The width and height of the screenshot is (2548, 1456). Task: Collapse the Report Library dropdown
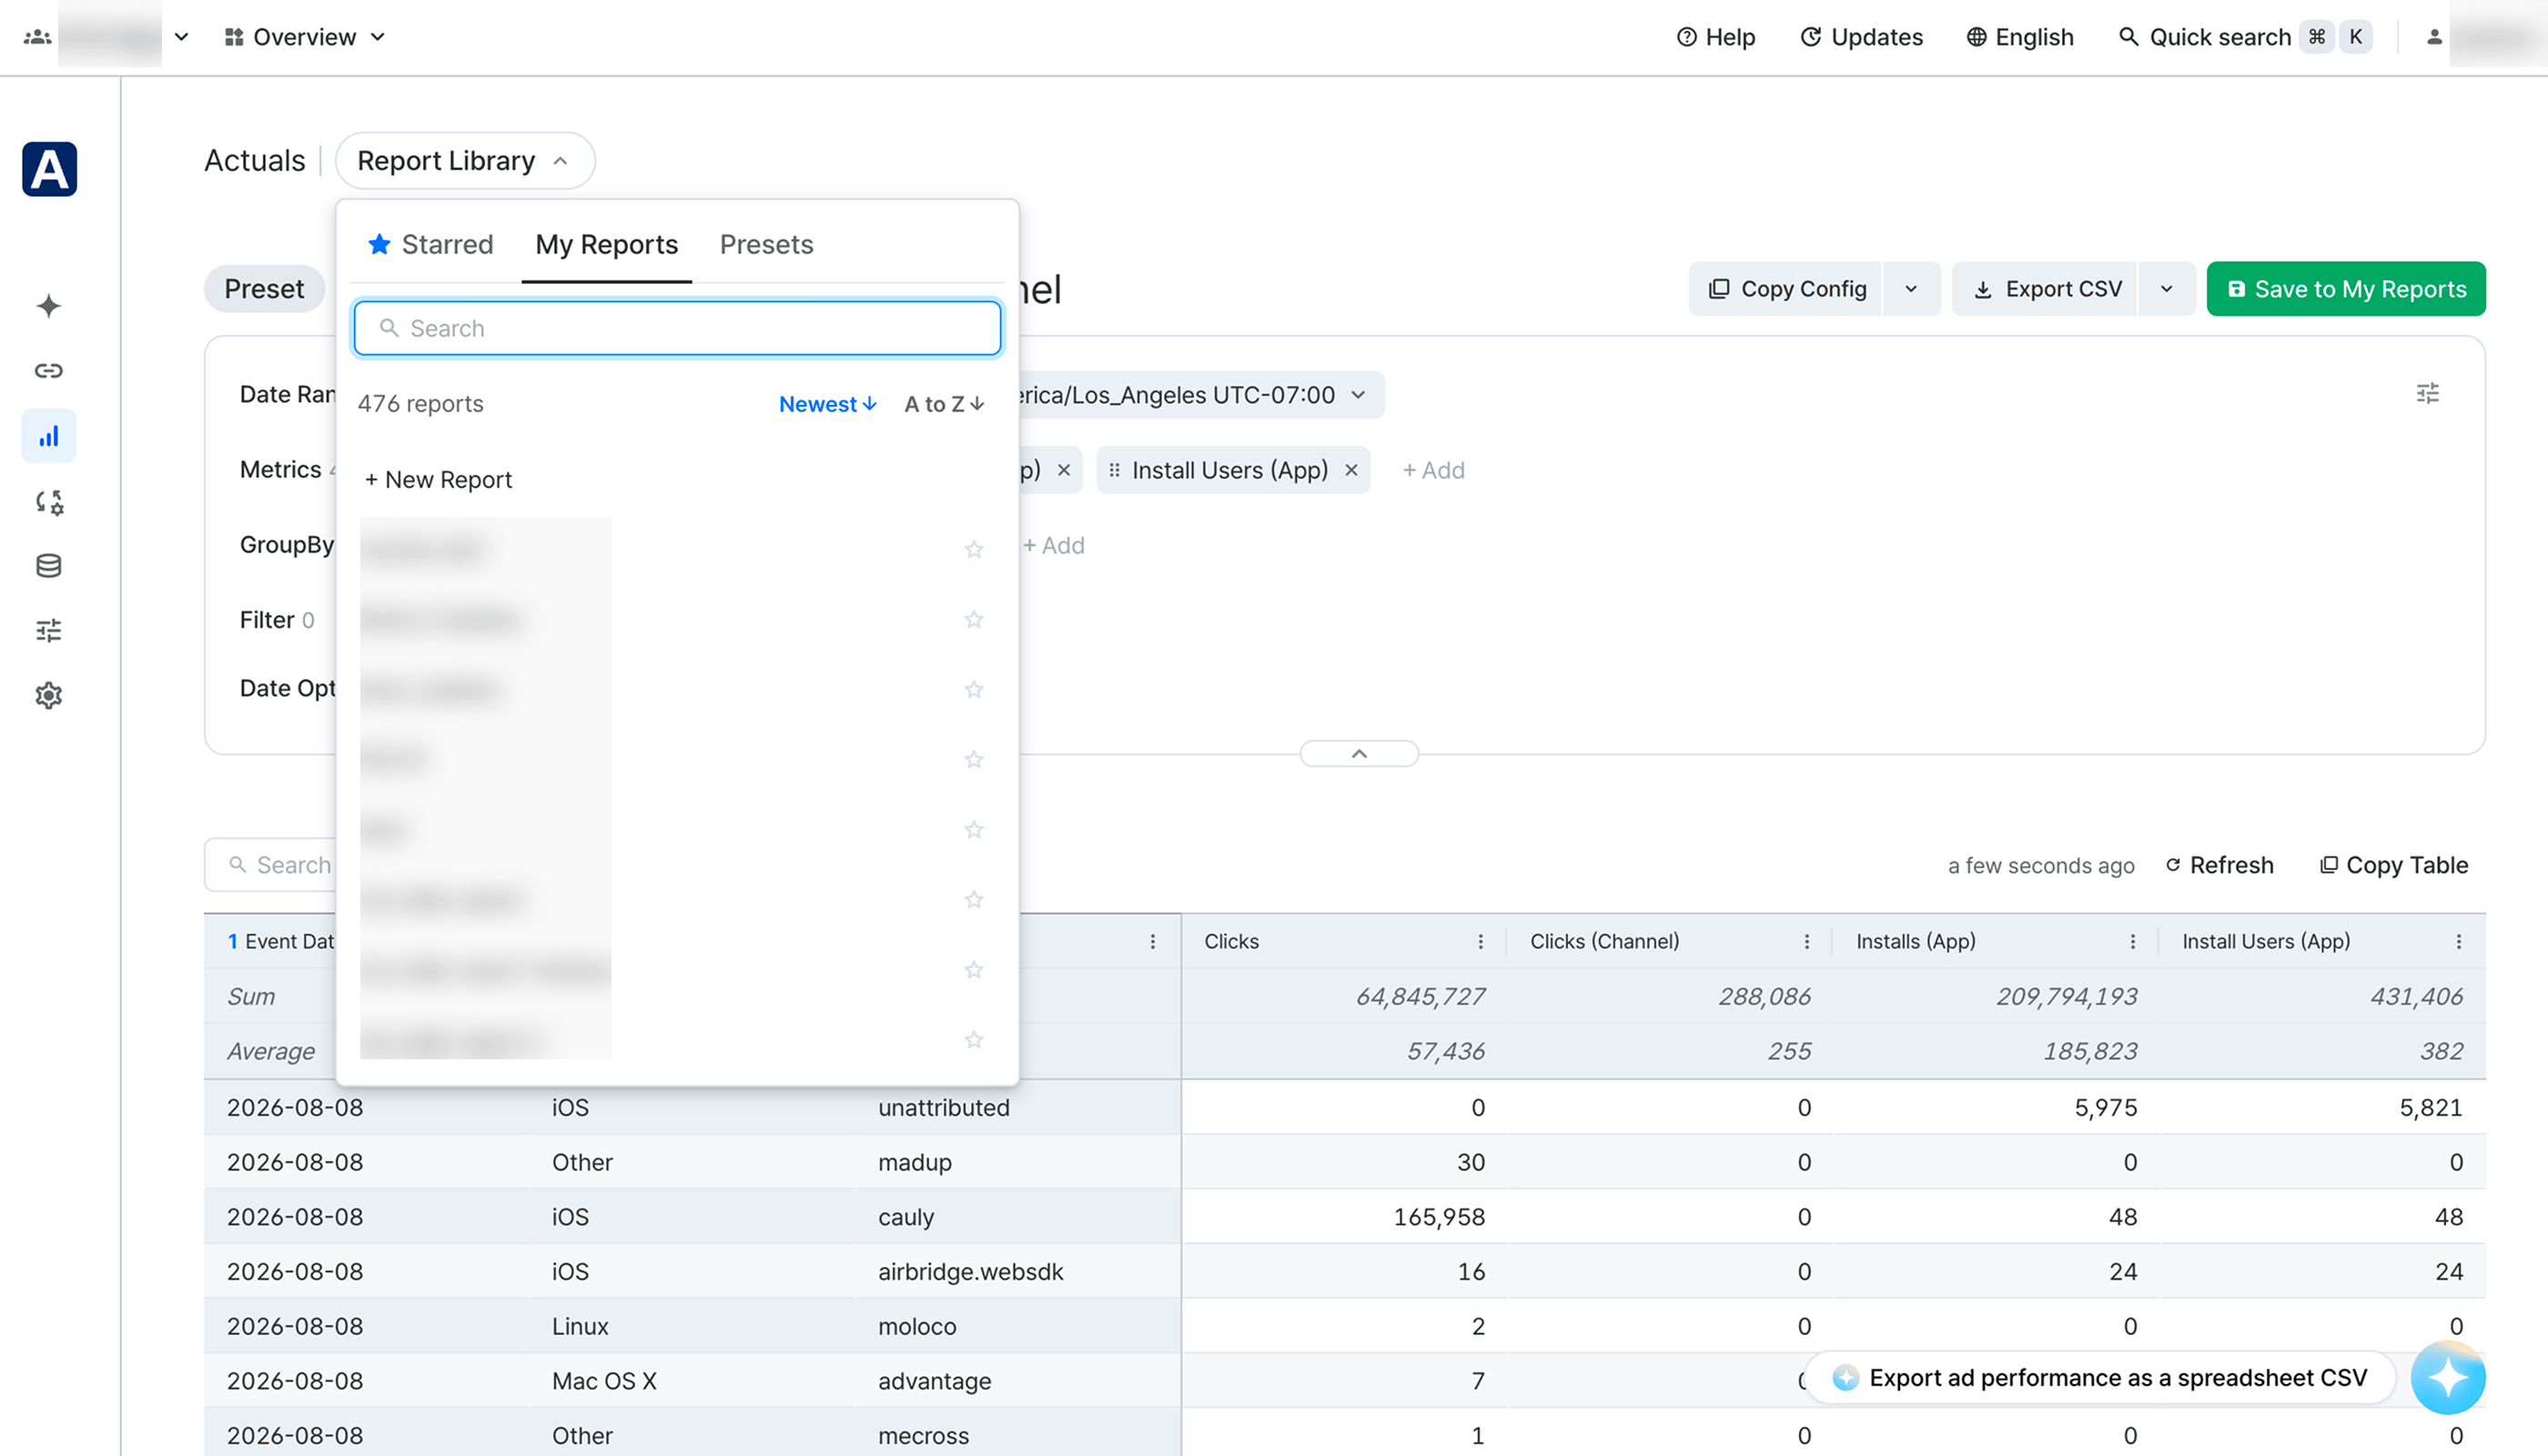coord(465,161)
